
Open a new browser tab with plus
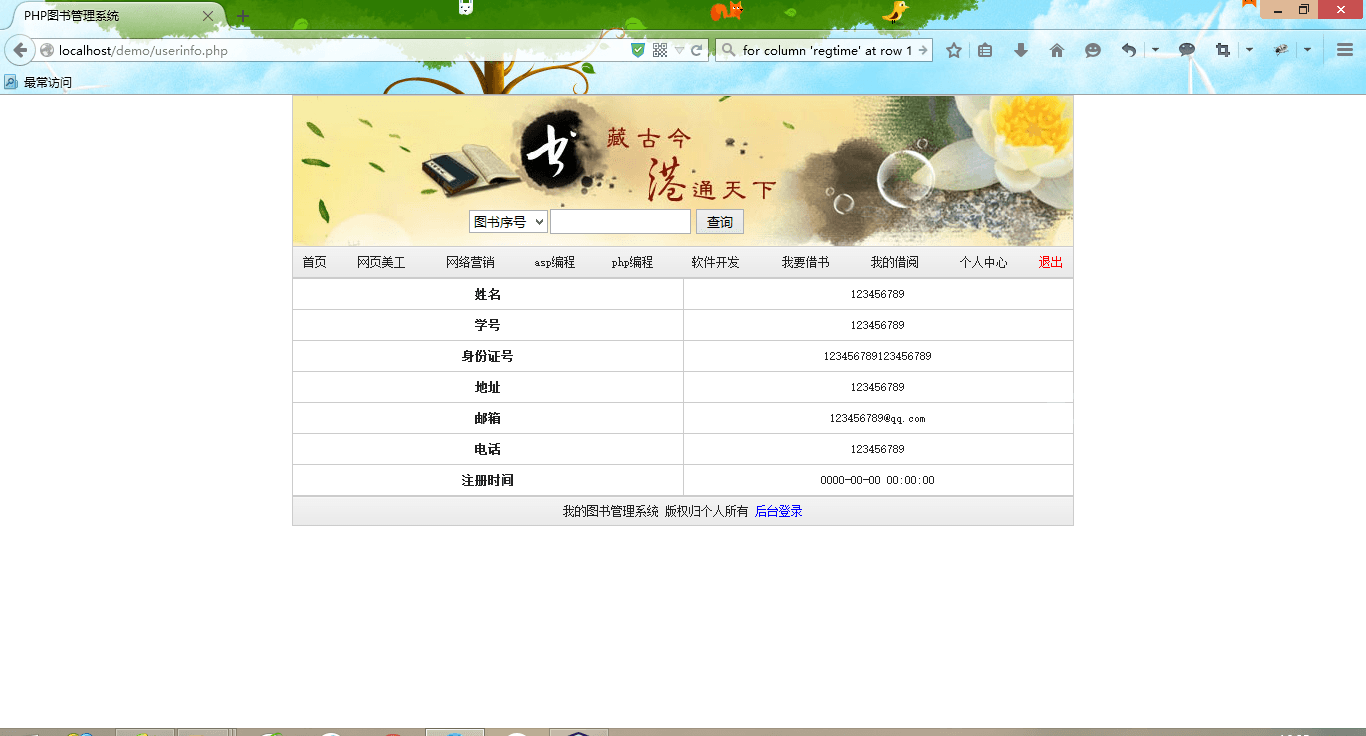[x=243, y=16]
